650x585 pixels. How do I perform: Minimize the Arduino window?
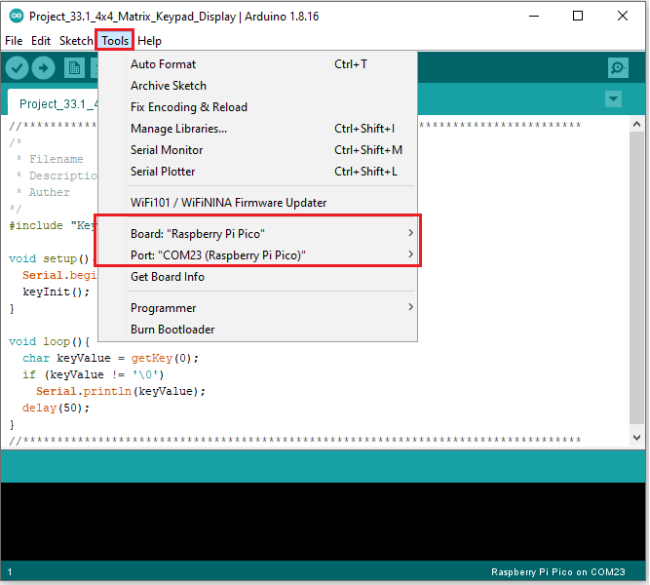point(534,16)
